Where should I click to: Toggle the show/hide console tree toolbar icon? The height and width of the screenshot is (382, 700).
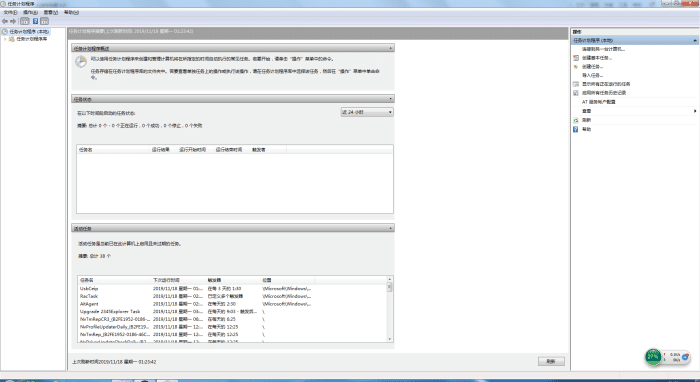(x=25, y=21)
